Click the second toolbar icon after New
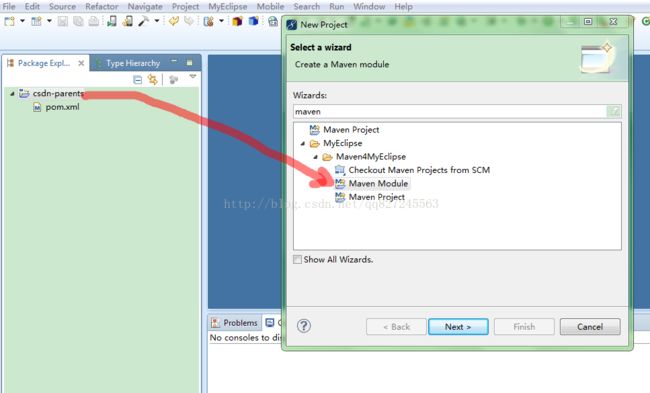Image resolution: width=650 pixels, height=393 pixels. click(36, 21)
